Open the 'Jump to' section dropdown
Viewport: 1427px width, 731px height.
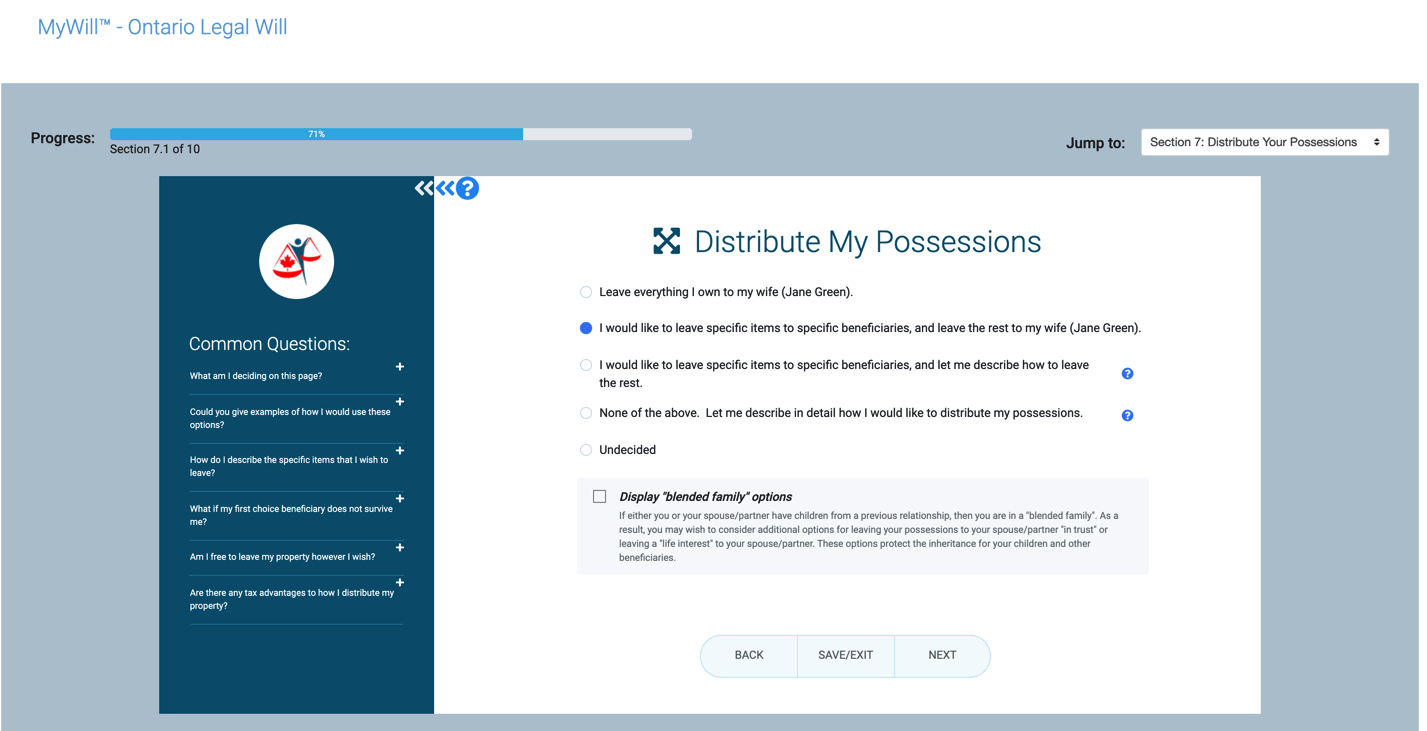pyautogui.click(x=1264, y=142)
